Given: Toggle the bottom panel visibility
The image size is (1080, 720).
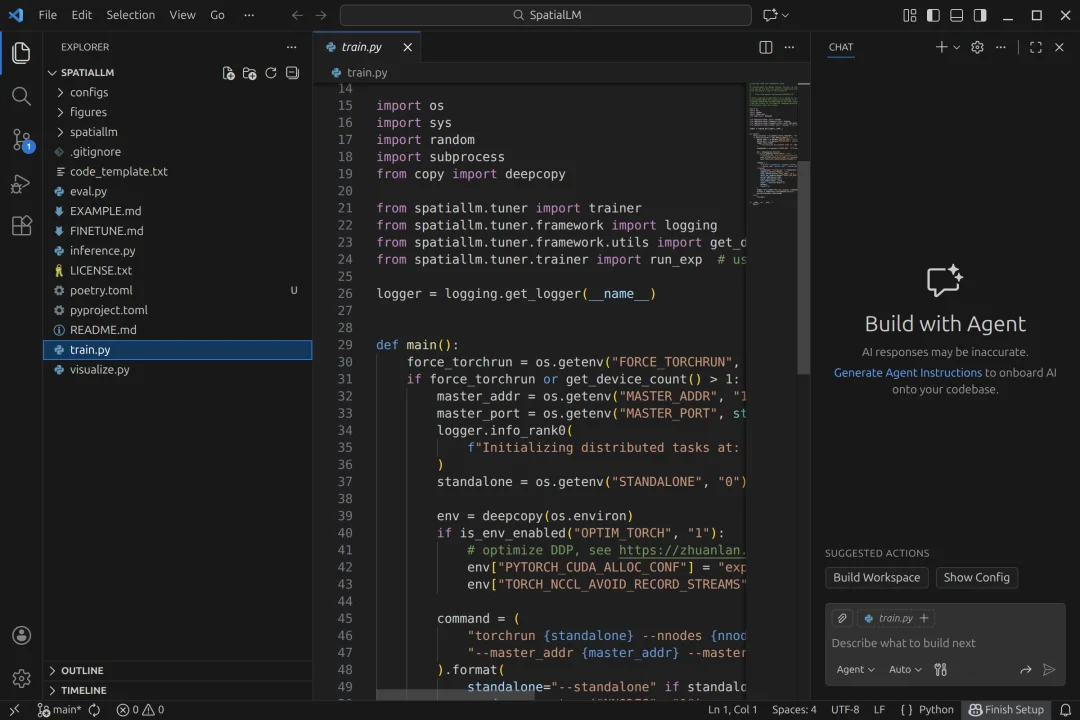Looking at the screenshot, I should [x=956, y=15].
